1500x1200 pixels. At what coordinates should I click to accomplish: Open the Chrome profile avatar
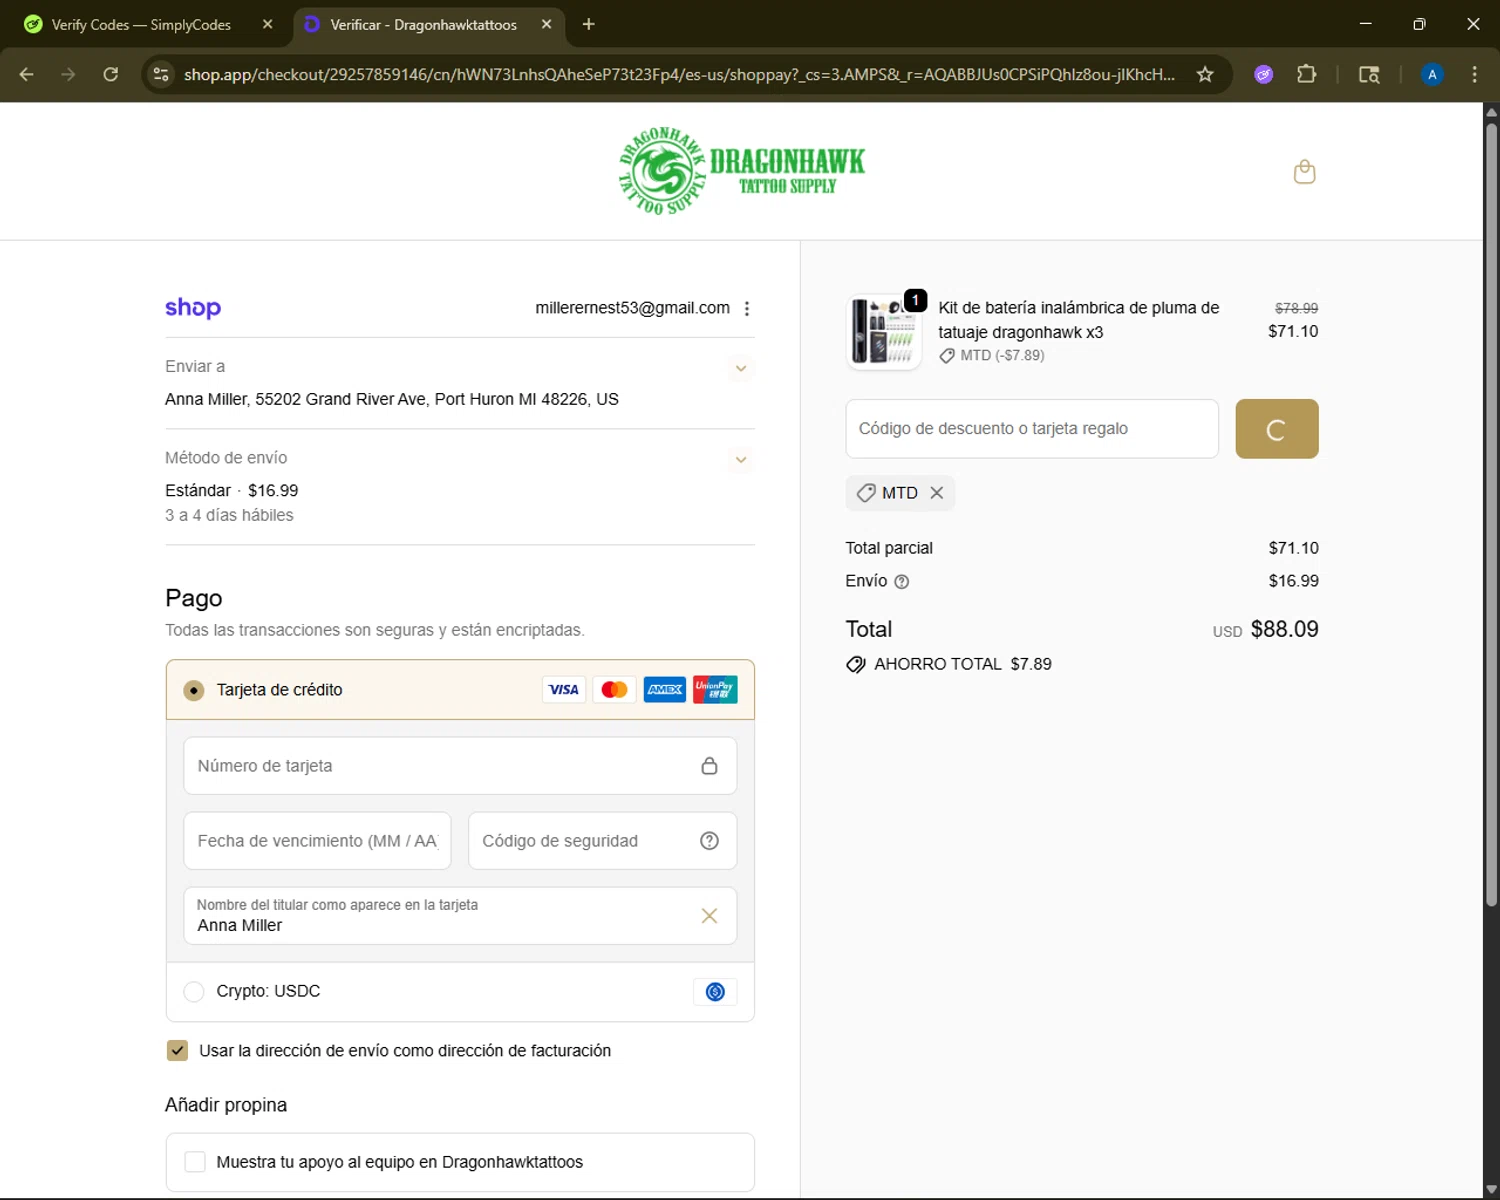pos(1432,74)
